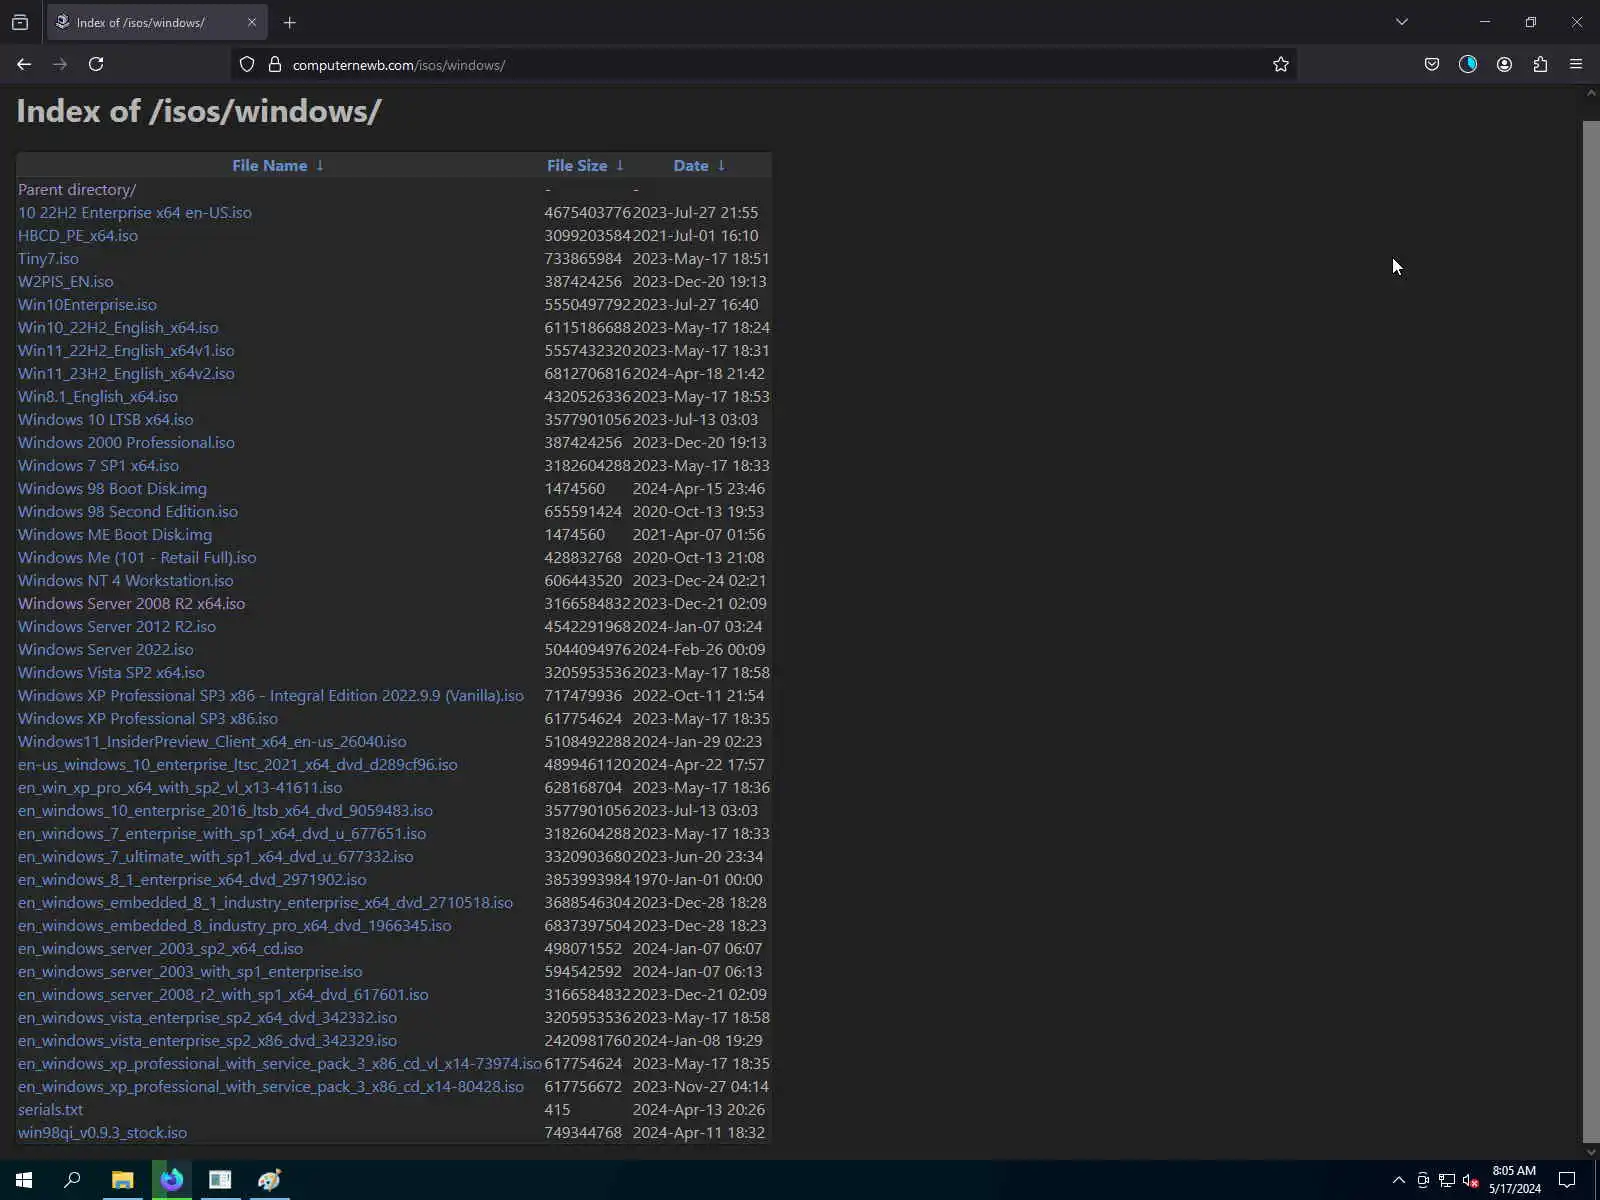The width and height of the screenshot is (1600, 1200).
Task: Download 'Windows Server 2022.iso'
Action: point(106,650)
